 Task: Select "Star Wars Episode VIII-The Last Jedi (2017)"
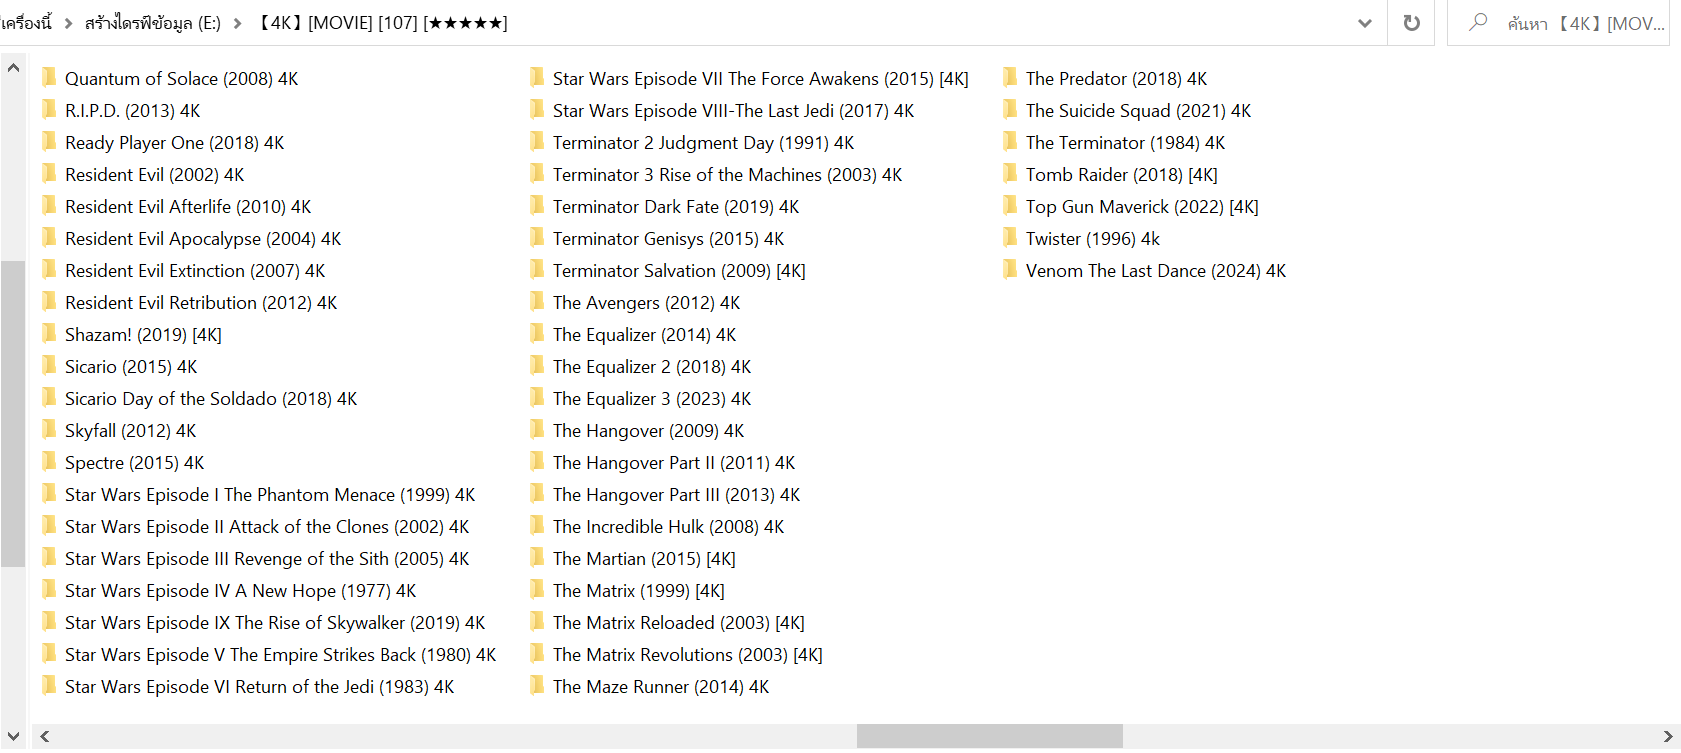pyautogui.click(x=734, y=111)
